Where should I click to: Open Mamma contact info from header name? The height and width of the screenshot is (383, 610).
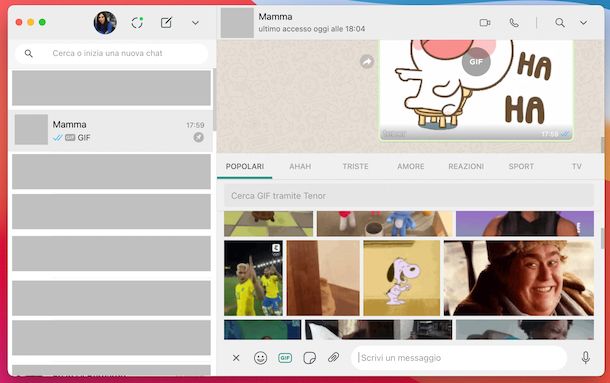[x=275, y=17]
